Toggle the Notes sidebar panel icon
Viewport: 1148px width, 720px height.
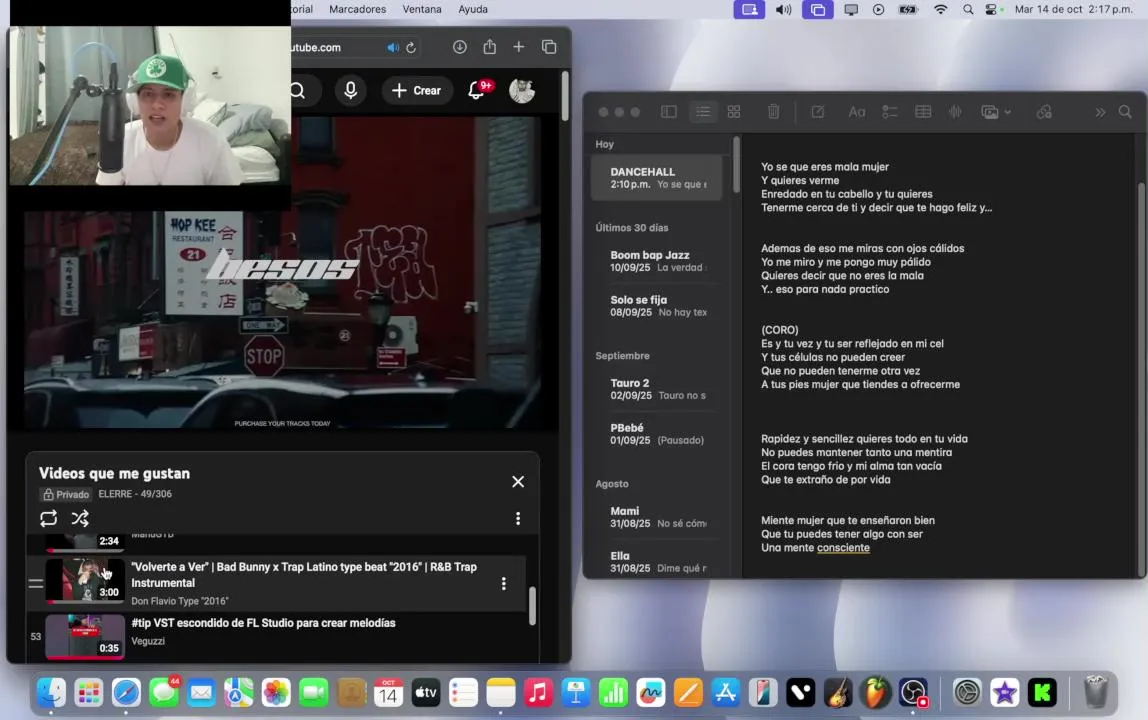point(668,112)
